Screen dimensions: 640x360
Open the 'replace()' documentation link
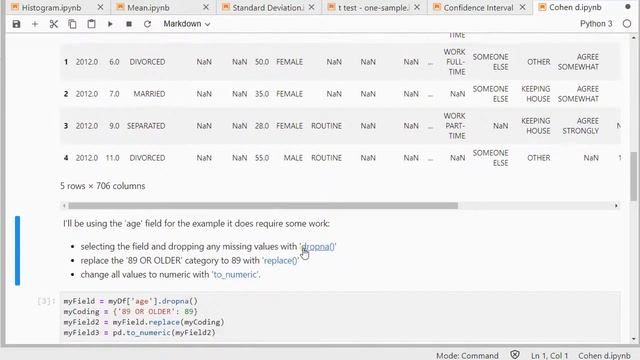tap(280, 260)
